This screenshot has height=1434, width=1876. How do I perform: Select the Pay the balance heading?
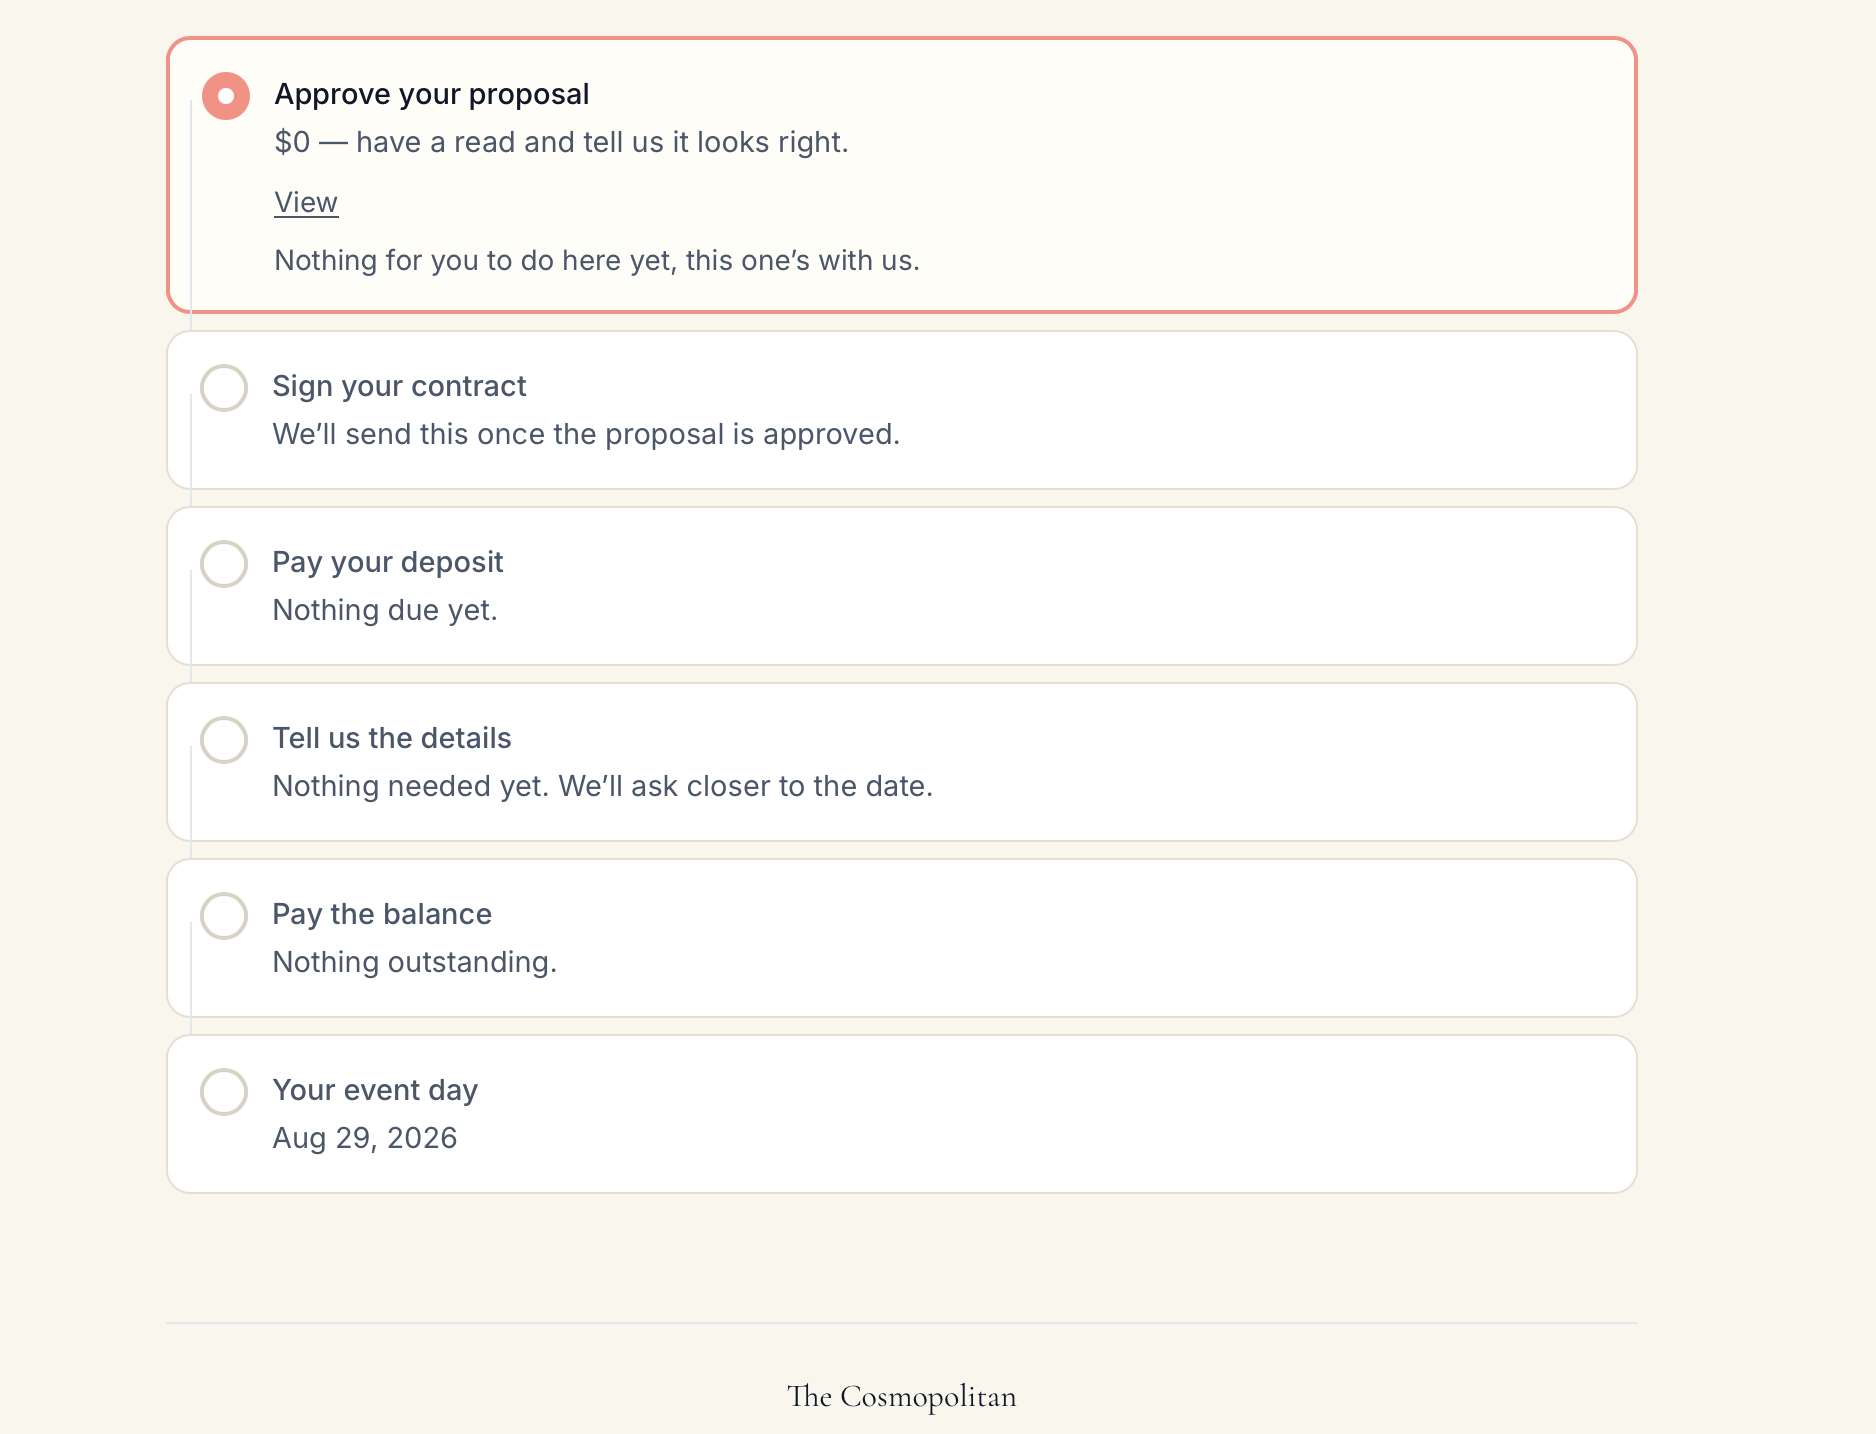382,914
